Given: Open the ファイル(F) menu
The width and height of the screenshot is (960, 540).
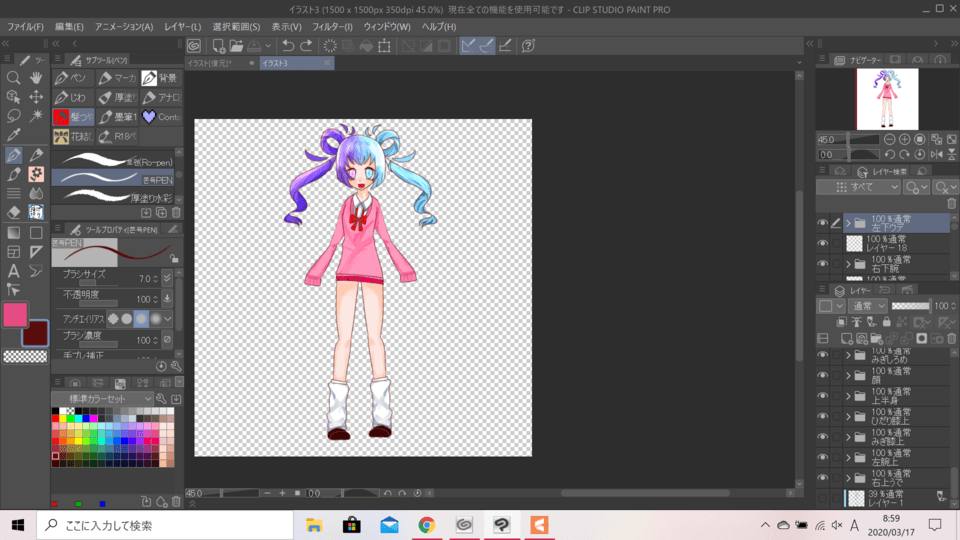Looking at the screenshot, I should click(x=25, y=27).
